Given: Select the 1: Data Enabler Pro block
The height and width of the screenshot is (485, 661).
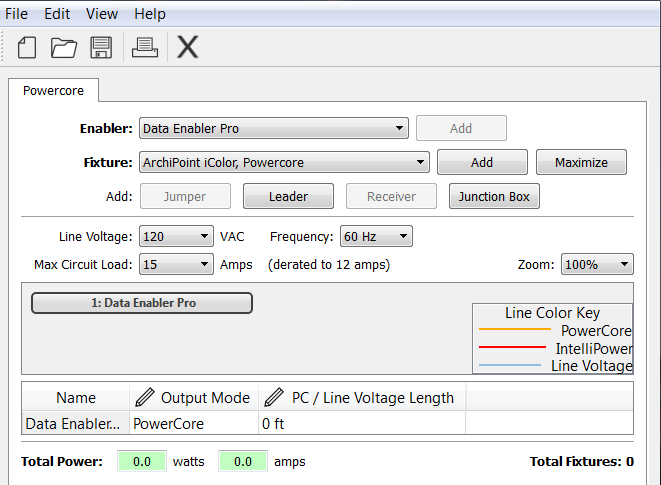Looking at the screenshot, I should point(142,303).
